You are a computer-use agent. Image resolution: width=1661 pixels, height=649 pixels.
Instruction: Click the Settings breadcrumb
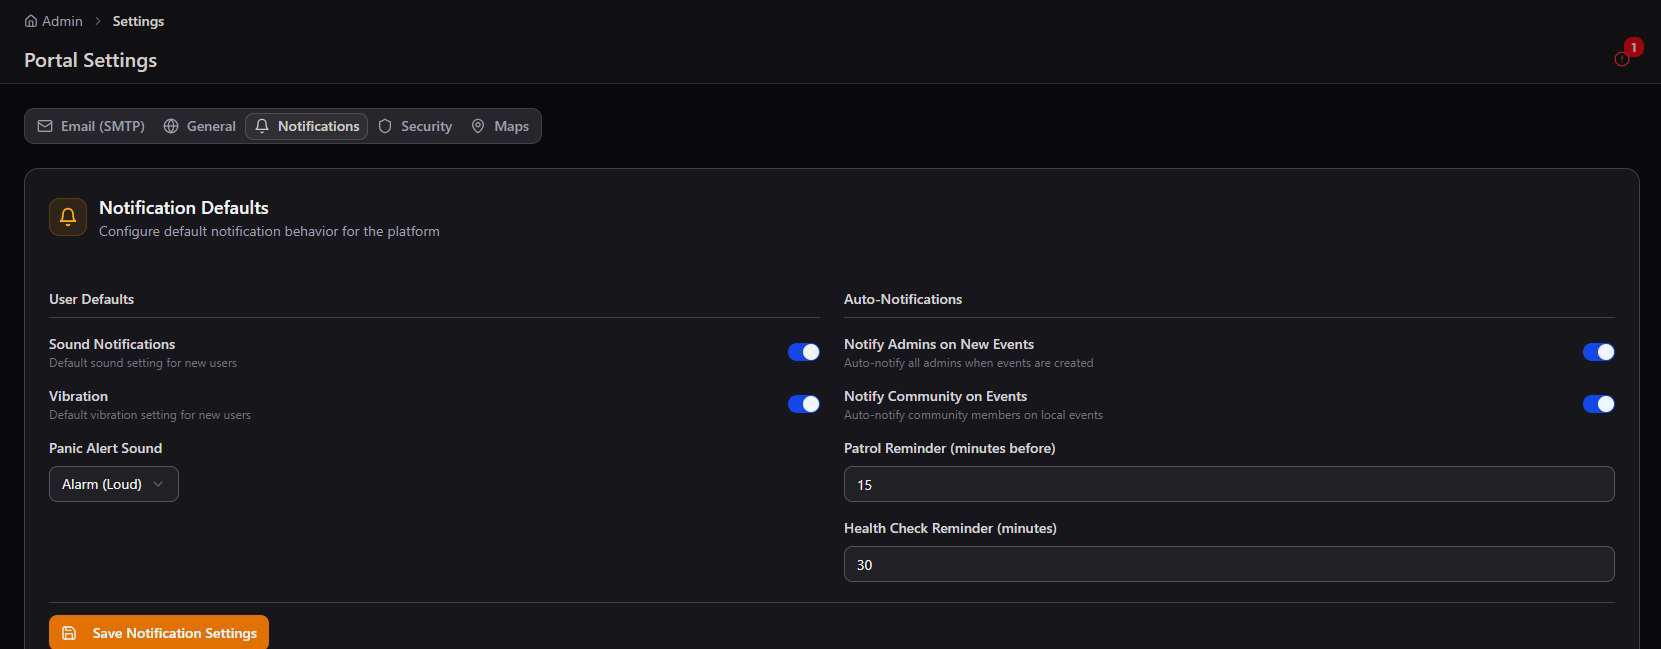[x=138, y=21]
